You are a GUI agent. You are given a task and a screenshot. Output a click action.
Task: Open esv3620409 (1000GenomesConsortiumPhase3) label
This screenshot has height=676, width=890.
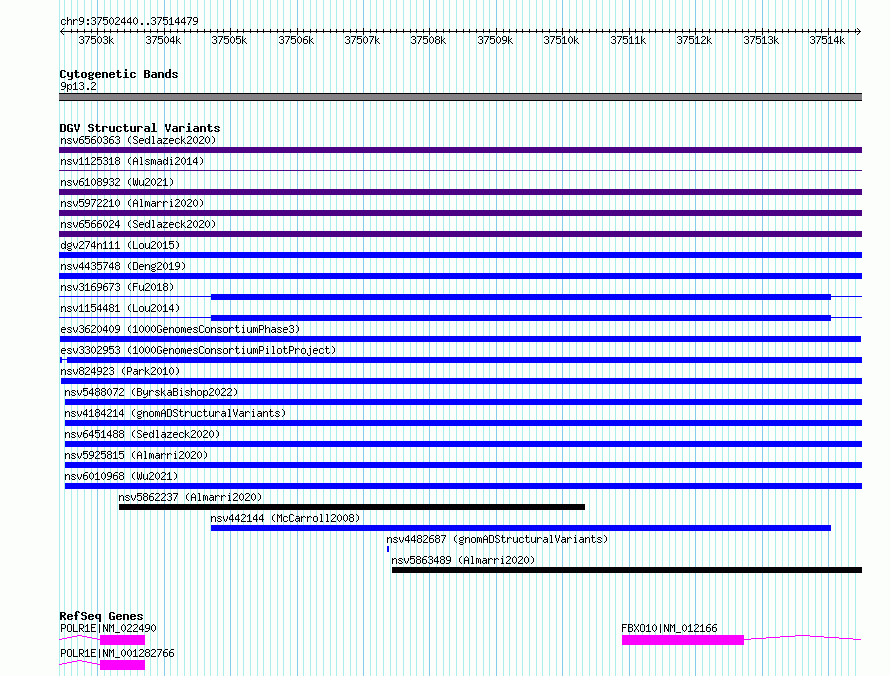click(x=180, y=329)
